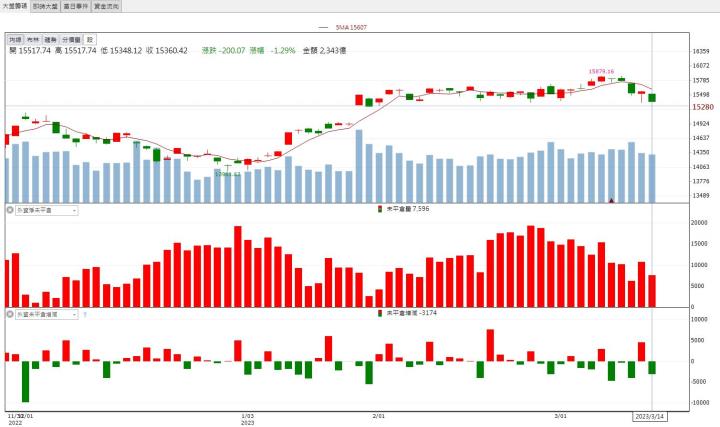Click the 漲幅 -1.29% value

coord(272,51)
